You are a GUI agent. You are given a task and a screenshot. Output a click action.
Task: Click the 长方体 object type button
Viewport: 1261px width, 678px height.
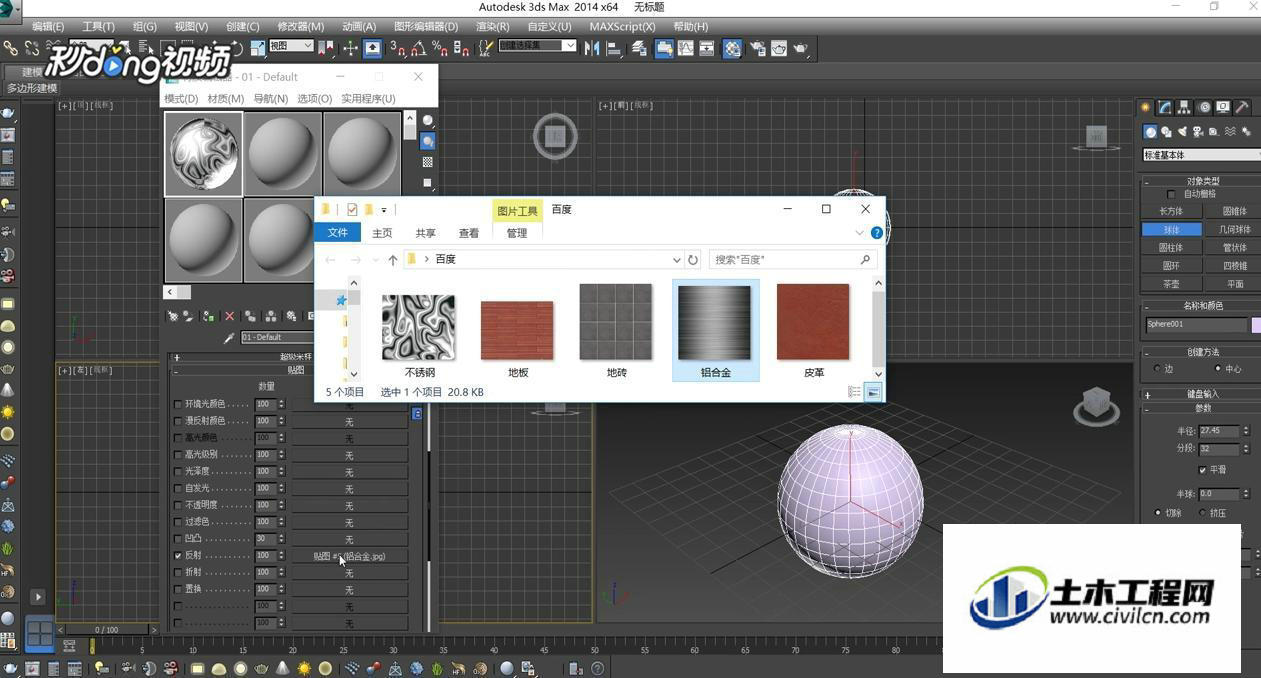1171,212
